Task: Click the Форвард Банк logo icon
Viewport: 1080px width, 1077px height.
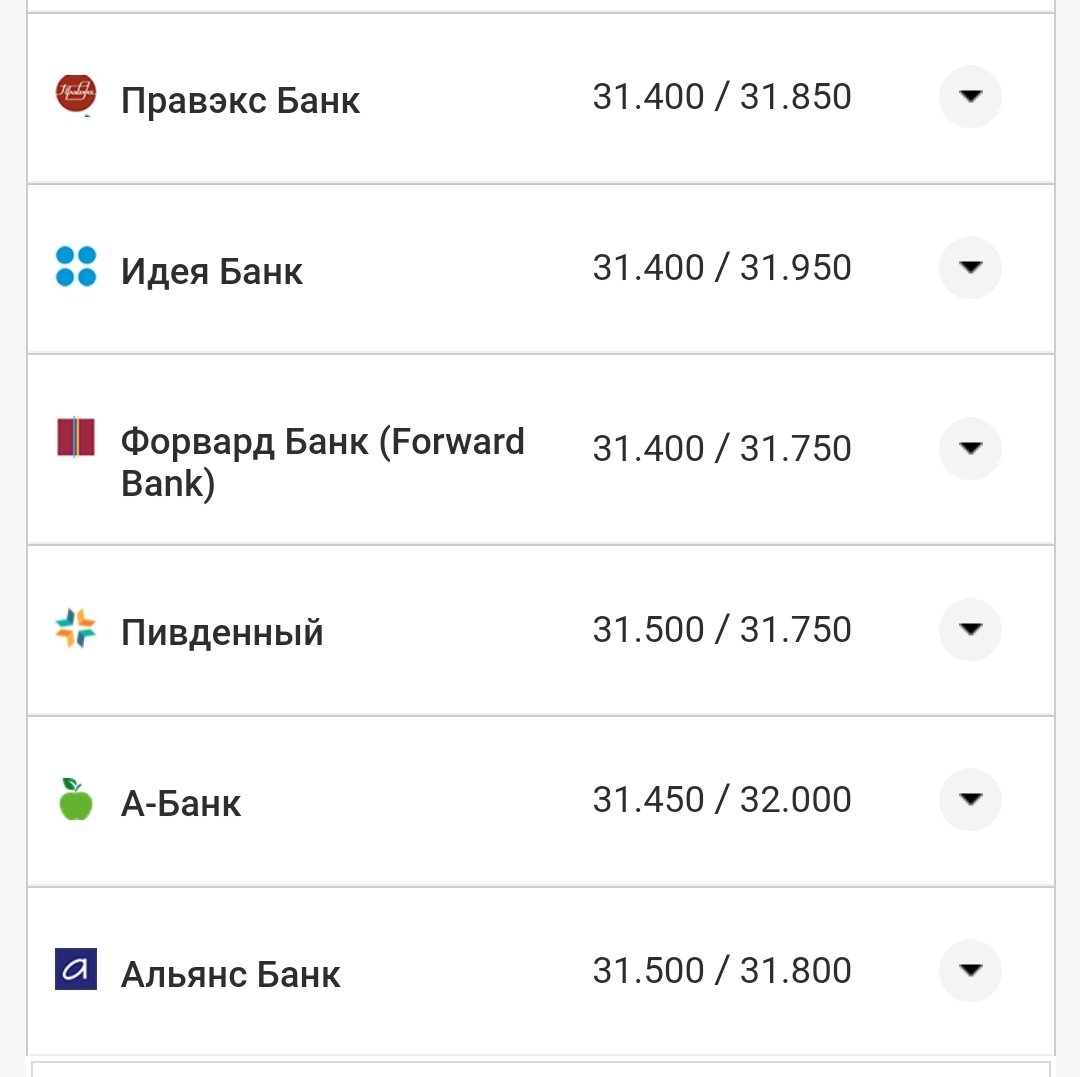Action: coord(76,438)
